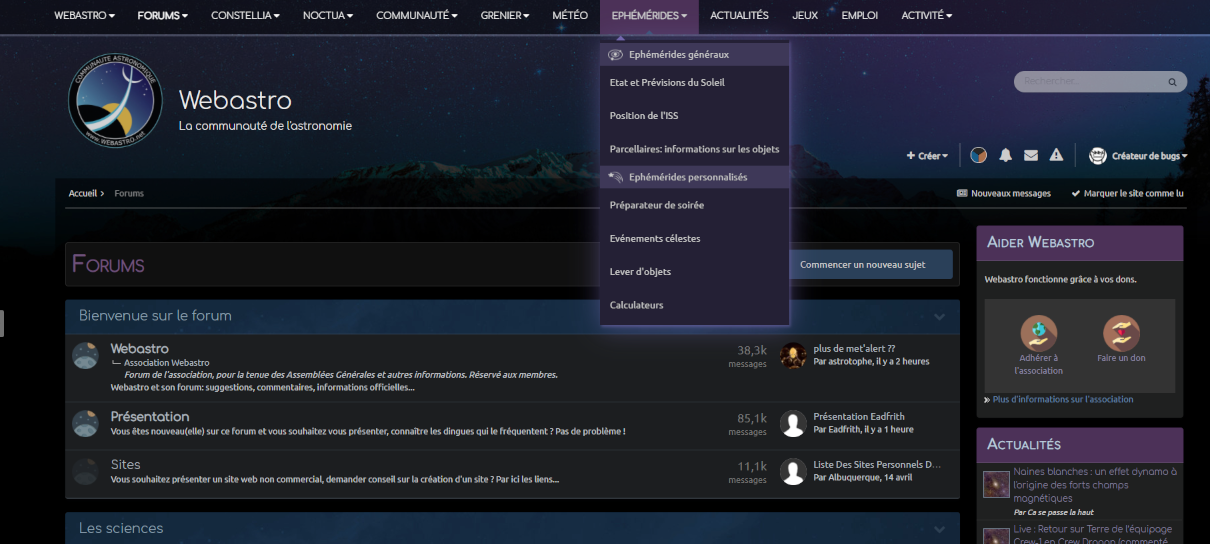
Task: Open the Constellia menu dropdown
Action: pyautogui.click(x=245, y=16)
